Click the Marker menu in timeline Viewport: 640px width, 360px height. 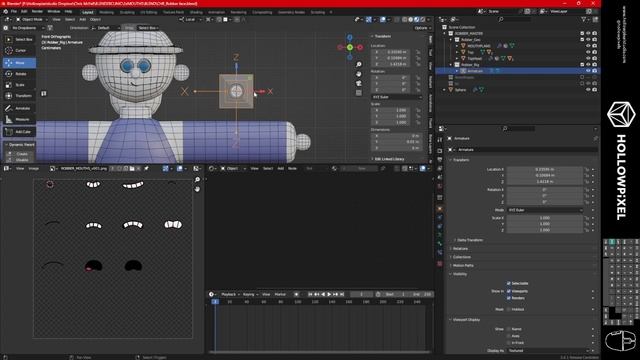pos(280,294)
